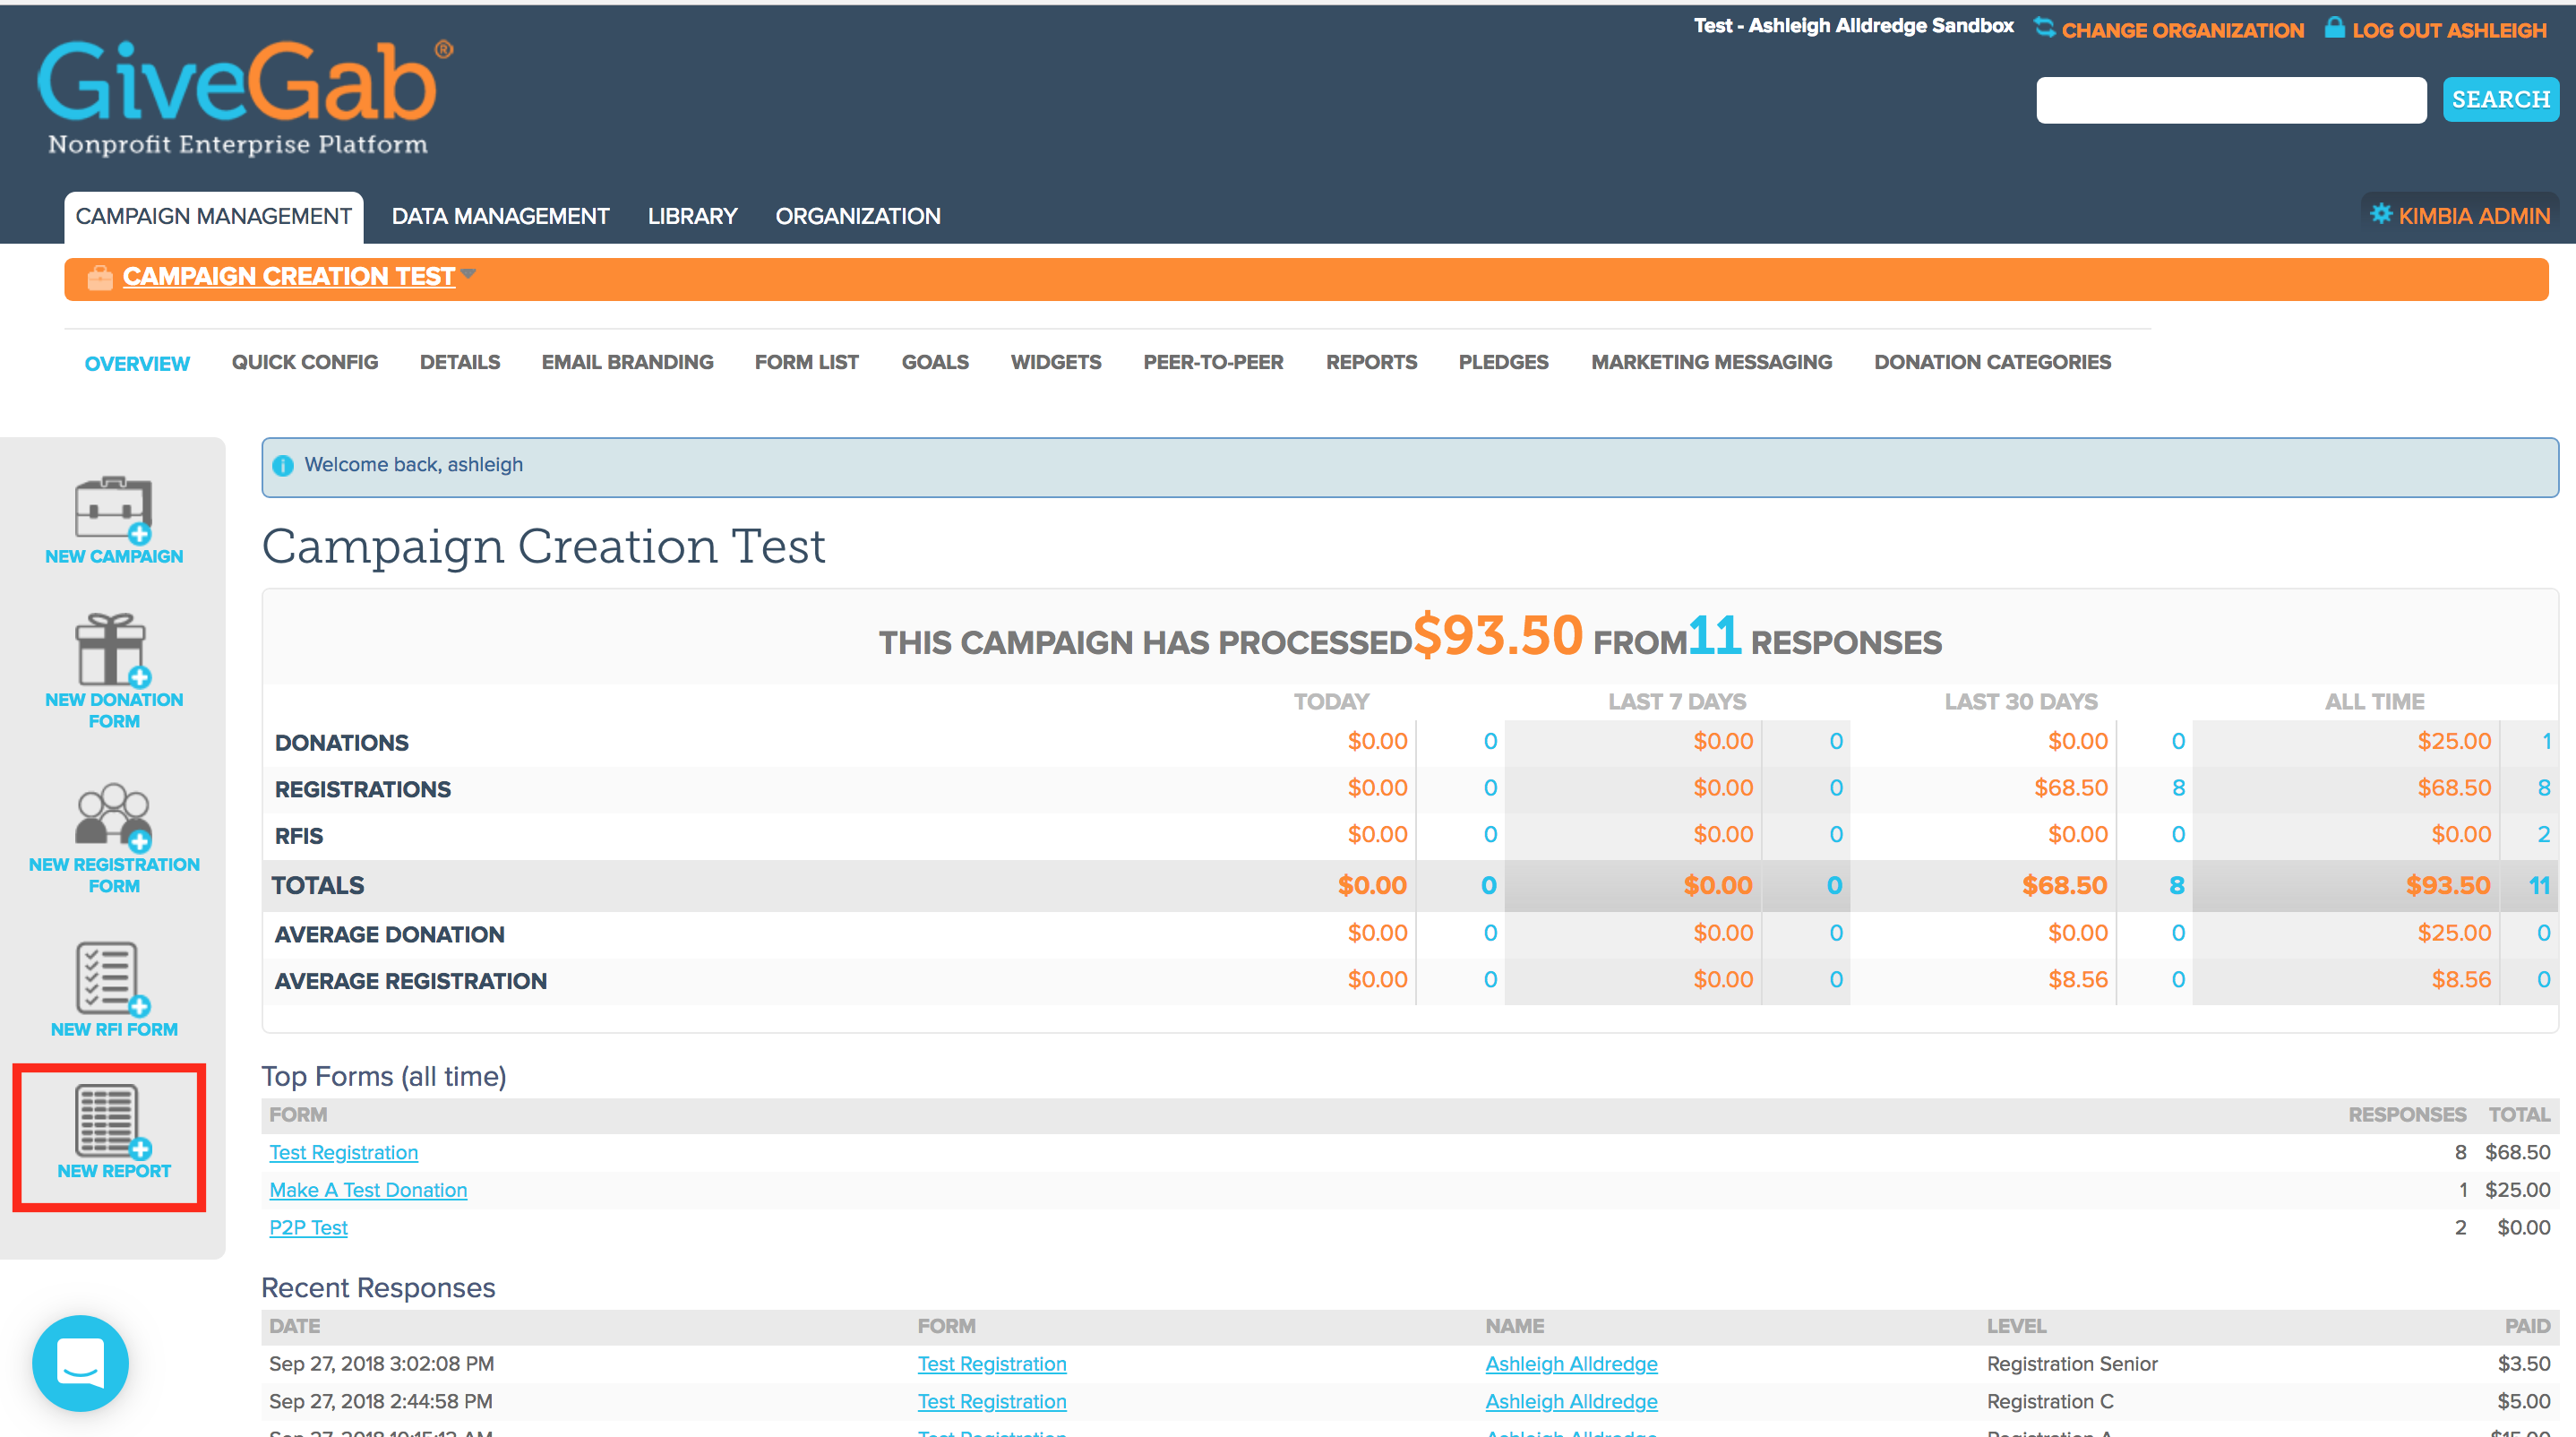Click the New Report table icon

113,1121
